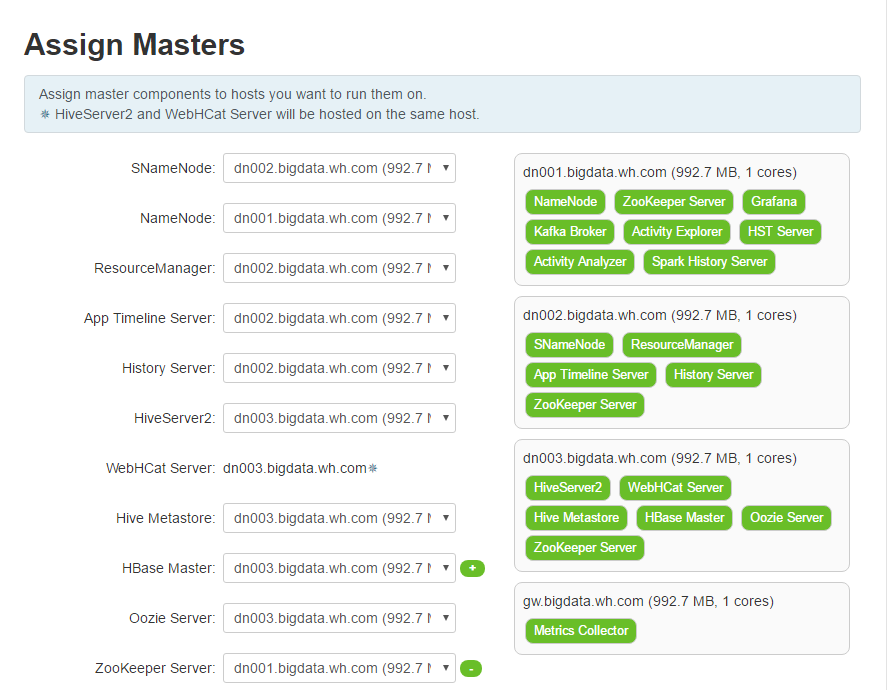Image resolution: width=889 pixels, height=690 pixels.
Task: Open the HiveServer2 host dropdown
Action: [339, 418]
